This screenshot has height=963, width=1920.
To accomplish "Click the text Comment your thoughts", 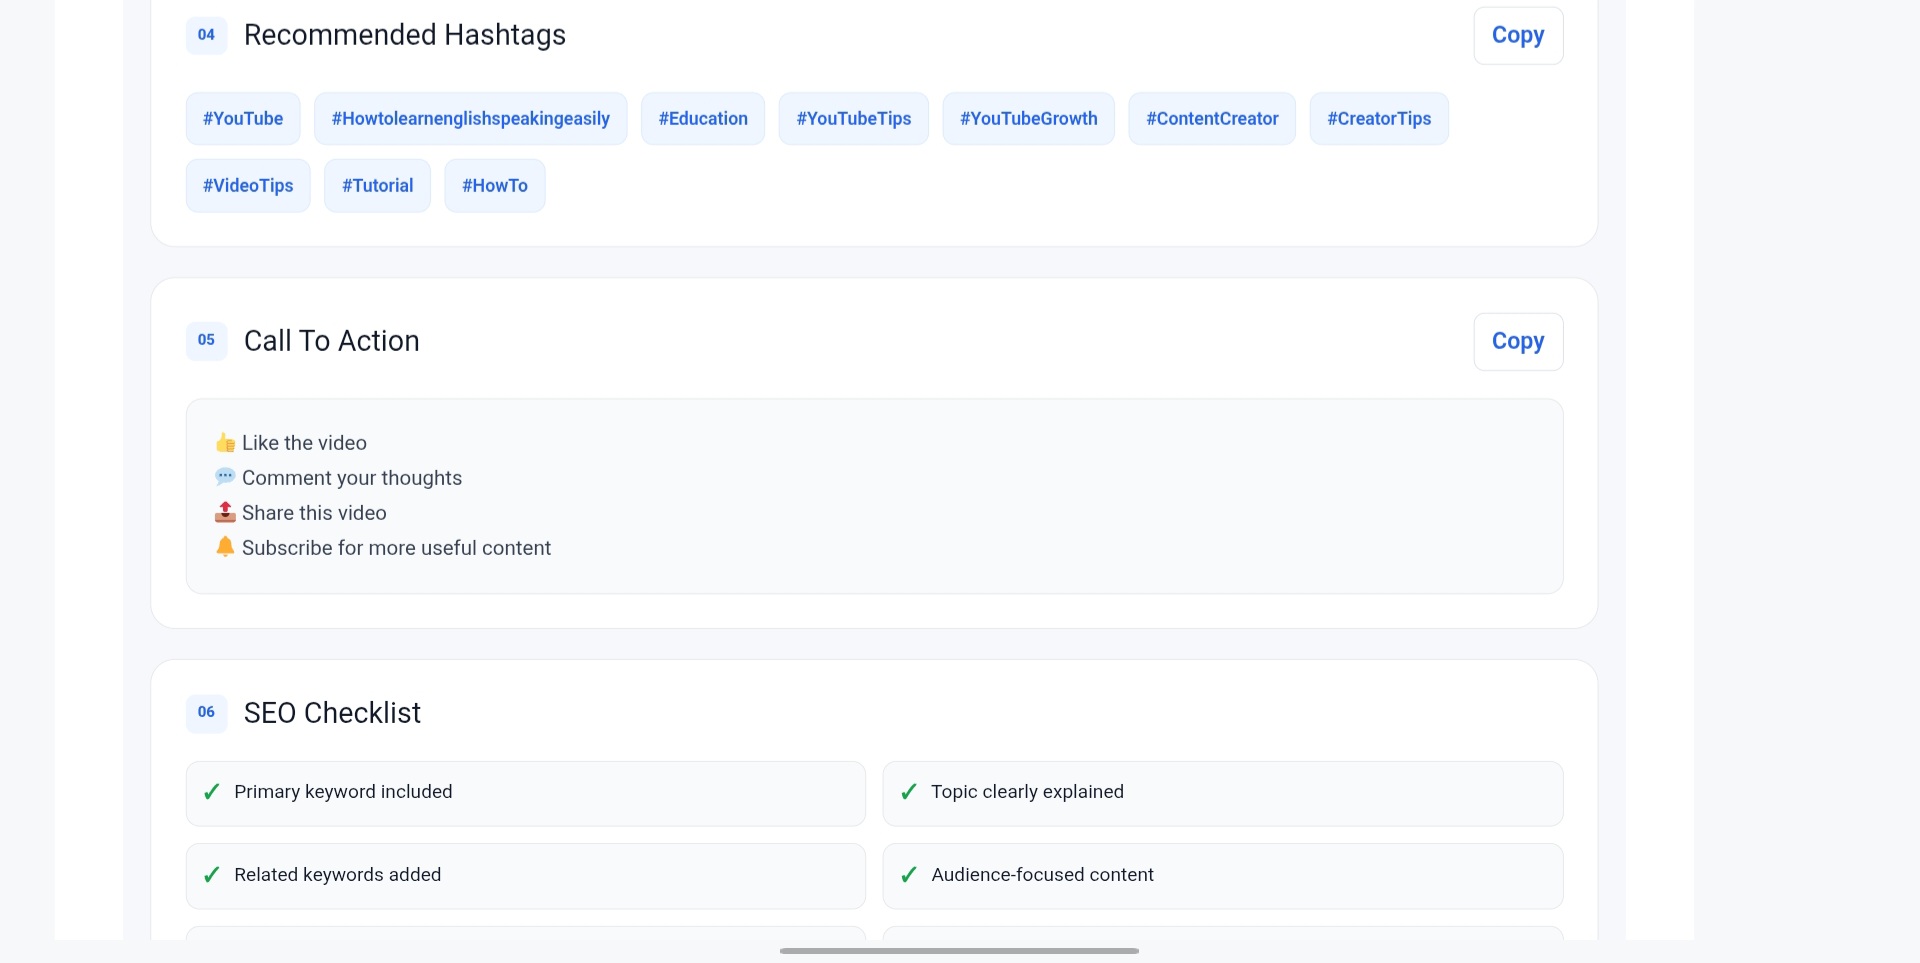I will pos(352,478).
